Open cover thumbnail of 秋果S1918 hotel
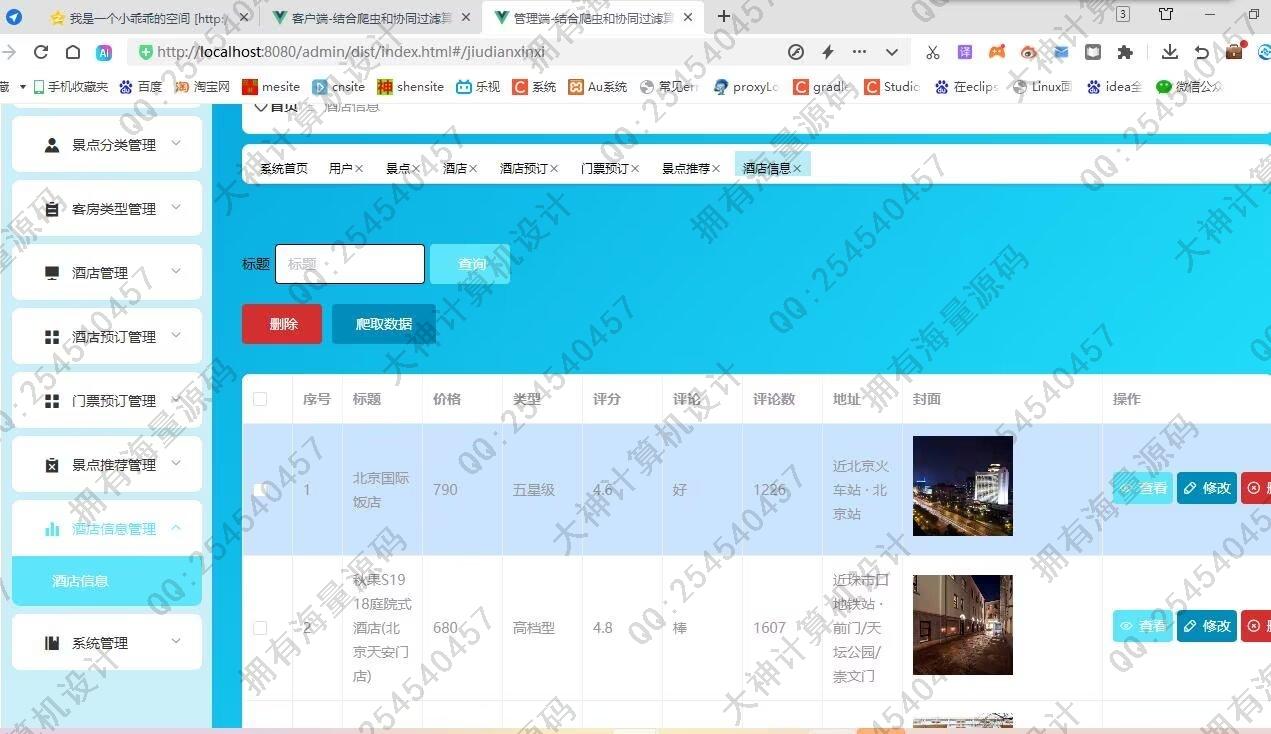 click(963, 625)
